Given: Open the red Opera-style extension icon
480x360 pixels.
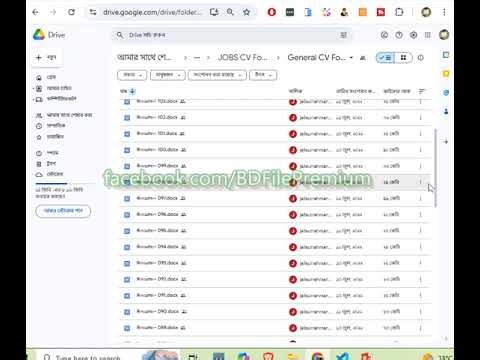Looking at the screenshot, I should pyautogui.click(x=272, y=12).
